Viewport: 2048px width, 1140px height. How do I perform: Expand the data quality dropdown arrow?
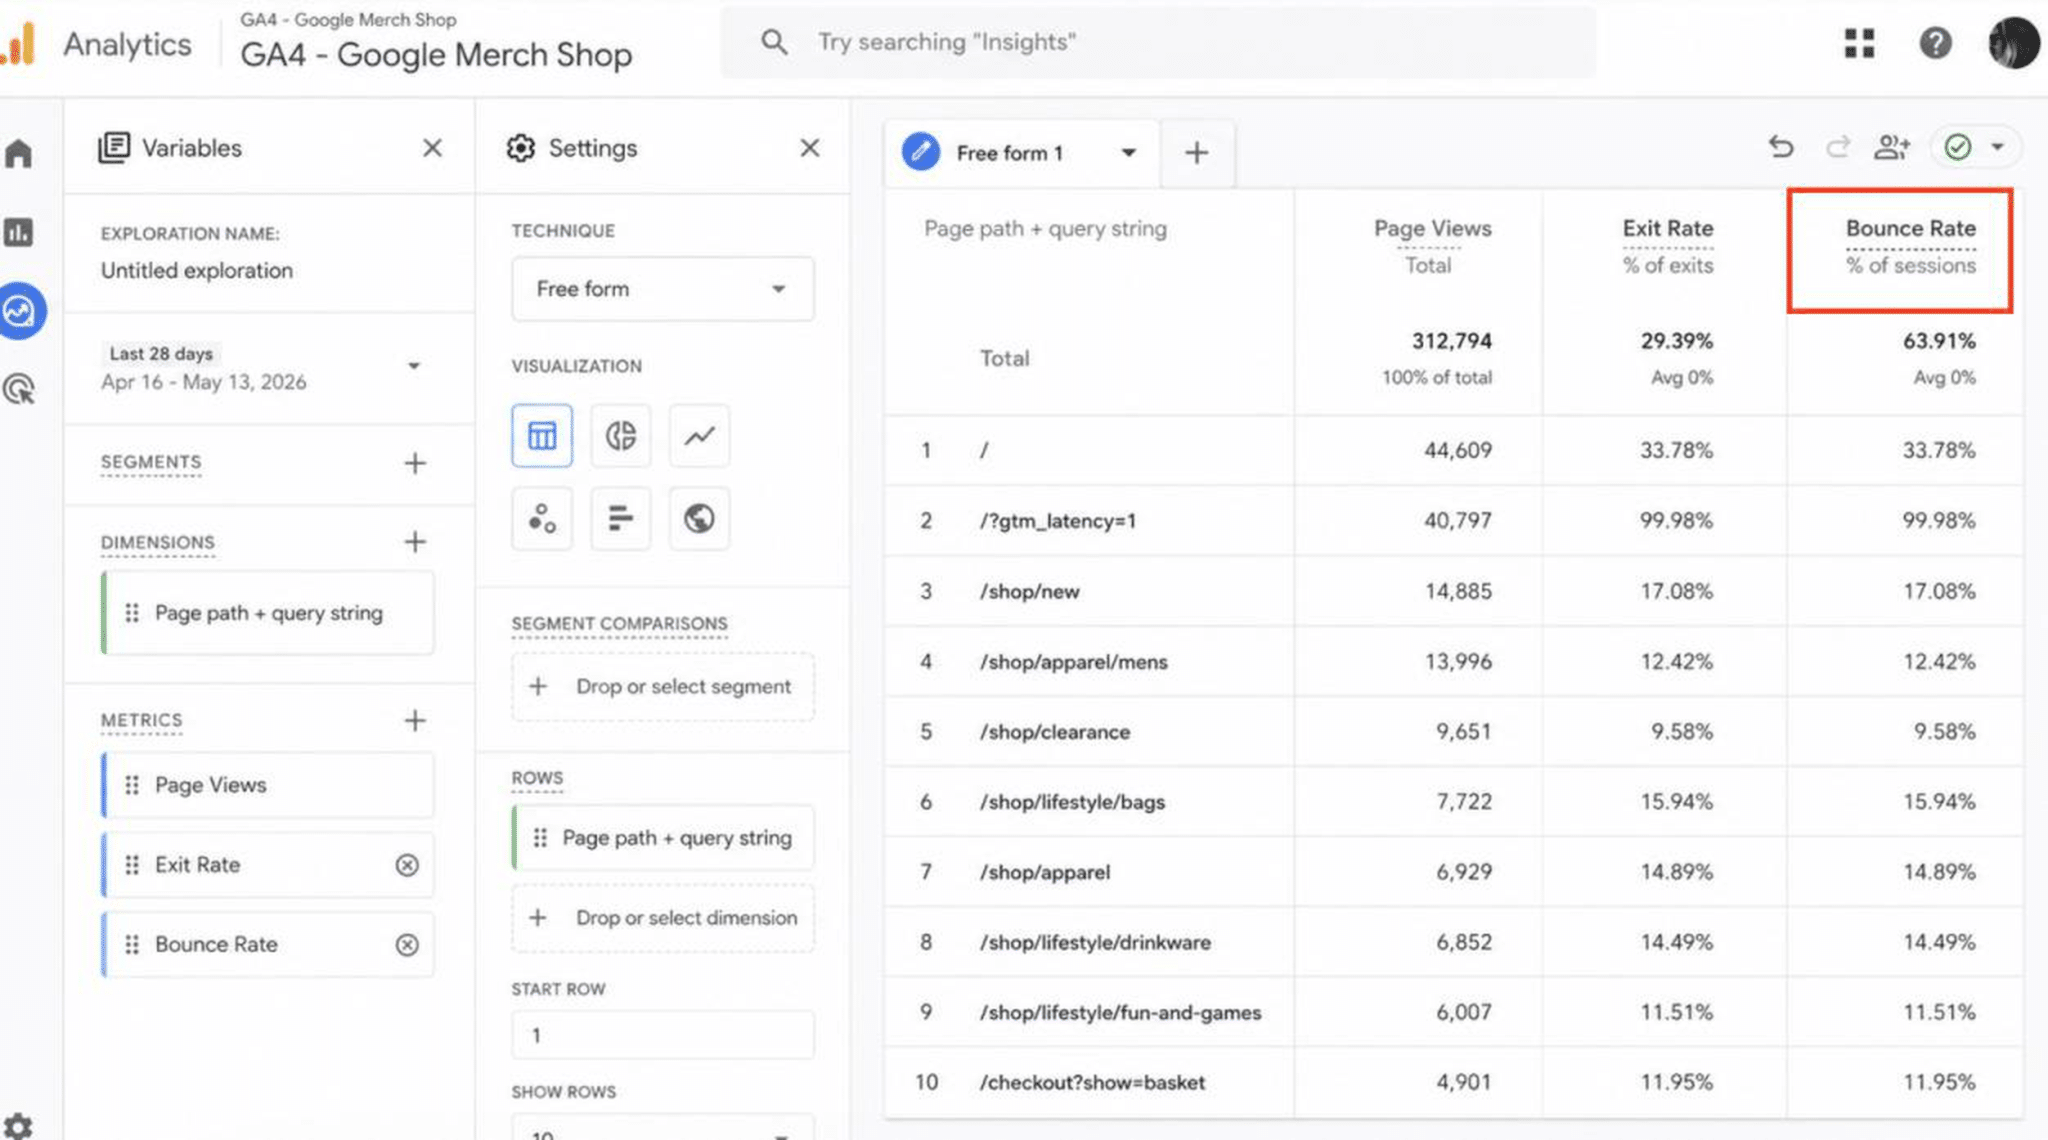pos(1997,148)
